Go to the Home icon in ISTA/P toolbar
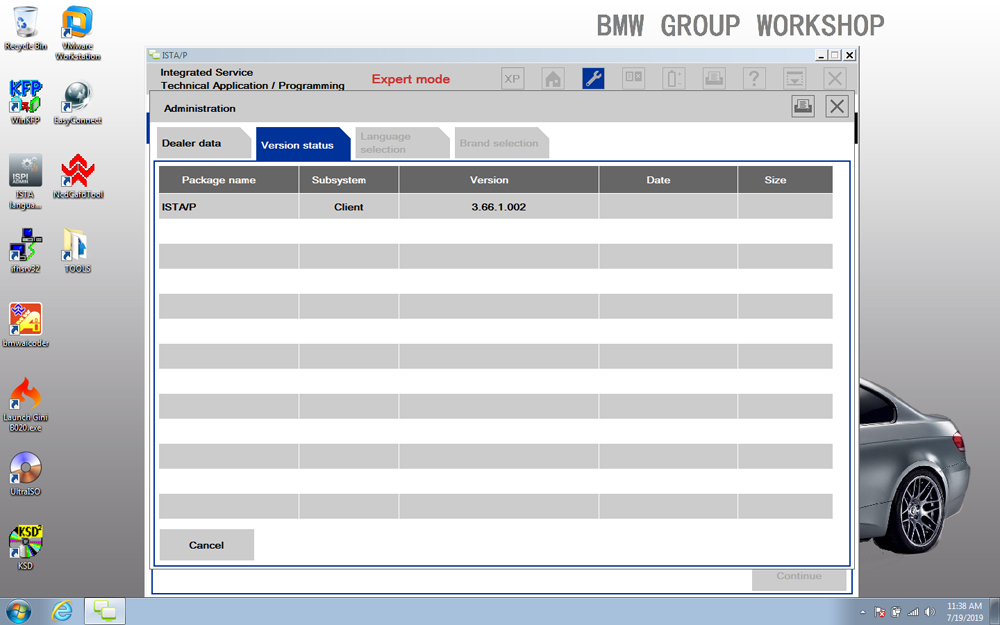Screen dimensions: 1000x625 point(553,78)
